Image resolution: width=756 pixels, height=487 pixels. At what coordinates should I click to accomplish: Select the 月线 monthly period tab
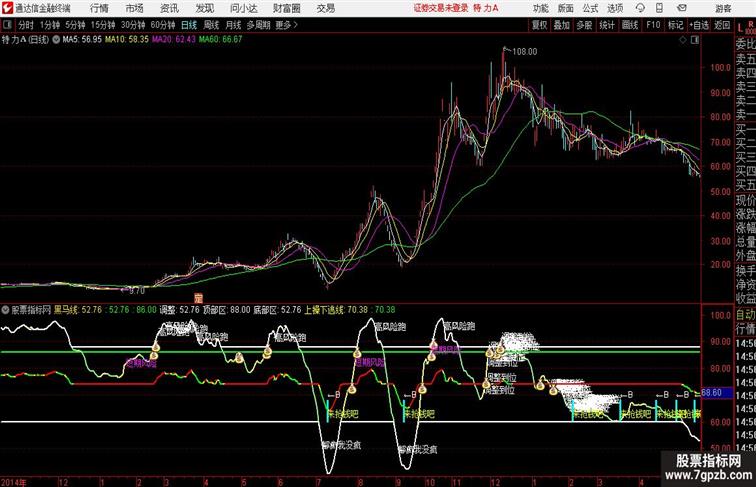pyautogui.click(x=233, y=25)
